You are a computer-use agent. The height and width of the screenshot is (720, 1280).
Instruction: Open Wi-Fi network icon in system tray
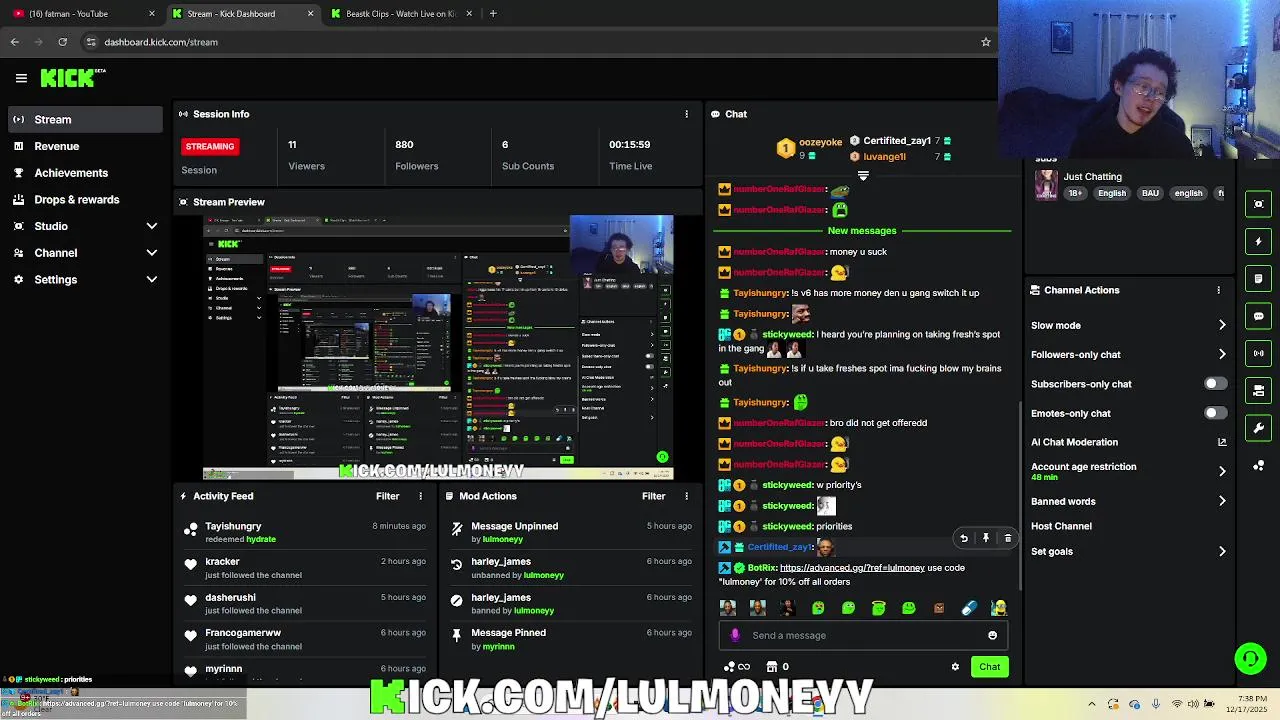(1178, 704)
